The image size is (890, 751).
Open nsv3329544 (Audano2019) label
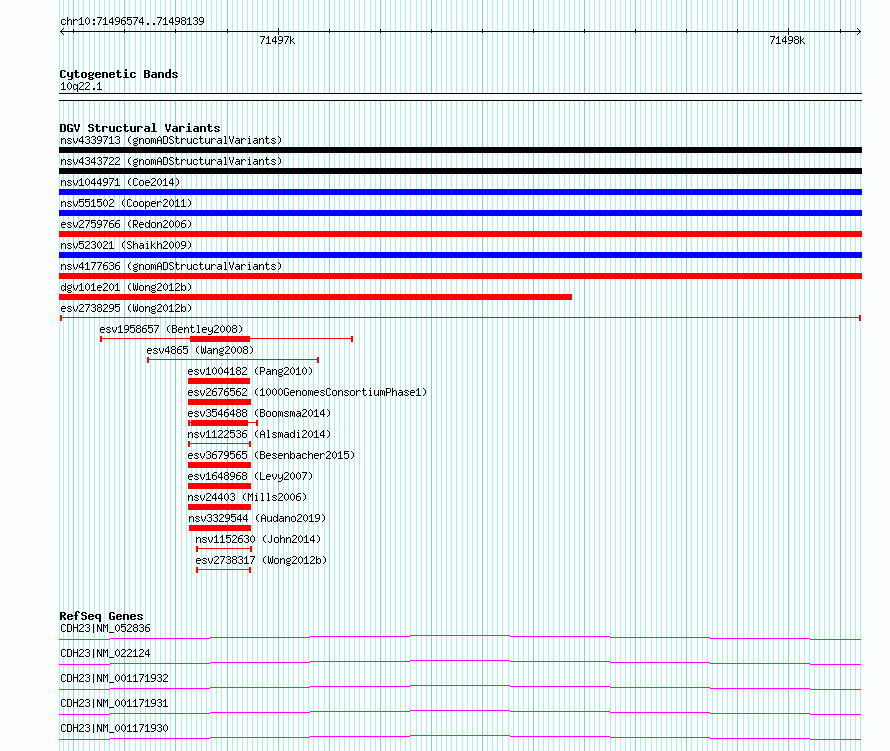[x=257, y=518]
